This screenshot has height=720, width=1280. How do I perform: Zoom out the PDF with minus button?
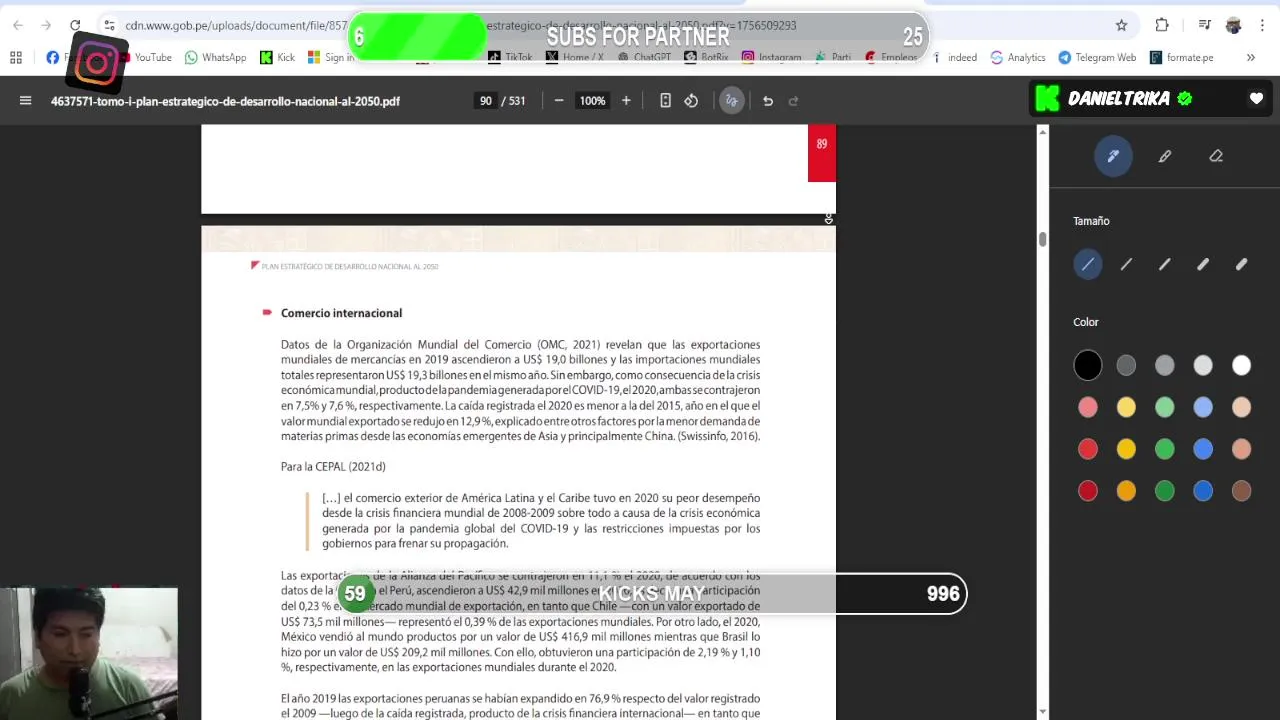pyautogui.click(x=559, y=100)
